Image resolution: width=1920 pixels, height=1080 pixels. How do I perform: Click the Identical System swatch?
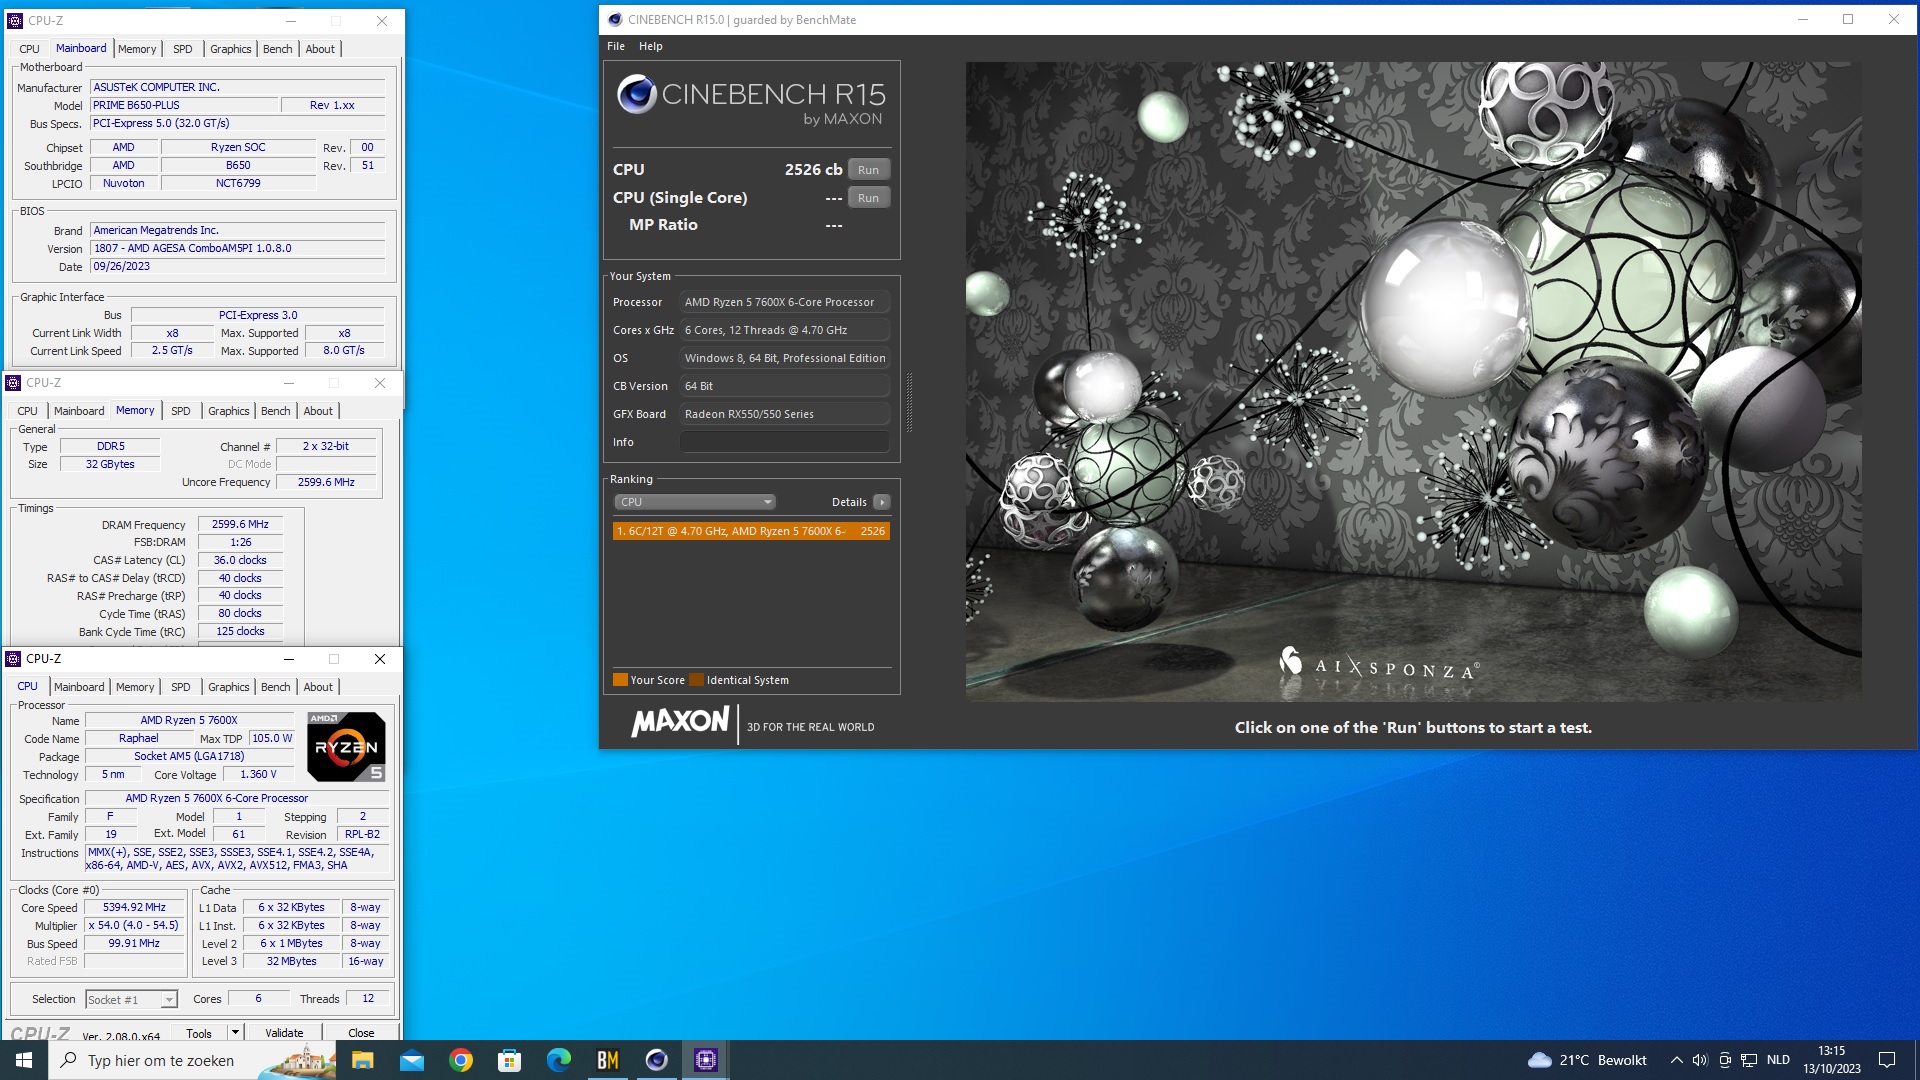click(696, 680)
